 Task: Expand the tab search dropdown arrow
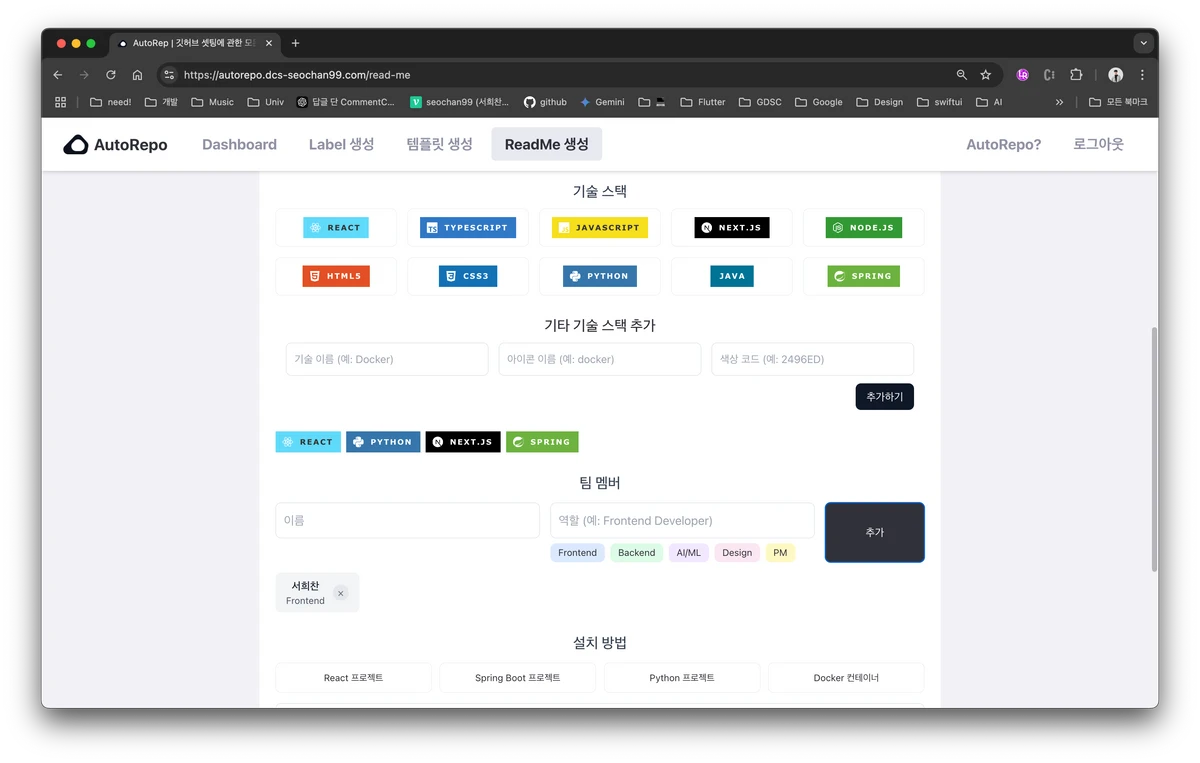point(1143,43)
